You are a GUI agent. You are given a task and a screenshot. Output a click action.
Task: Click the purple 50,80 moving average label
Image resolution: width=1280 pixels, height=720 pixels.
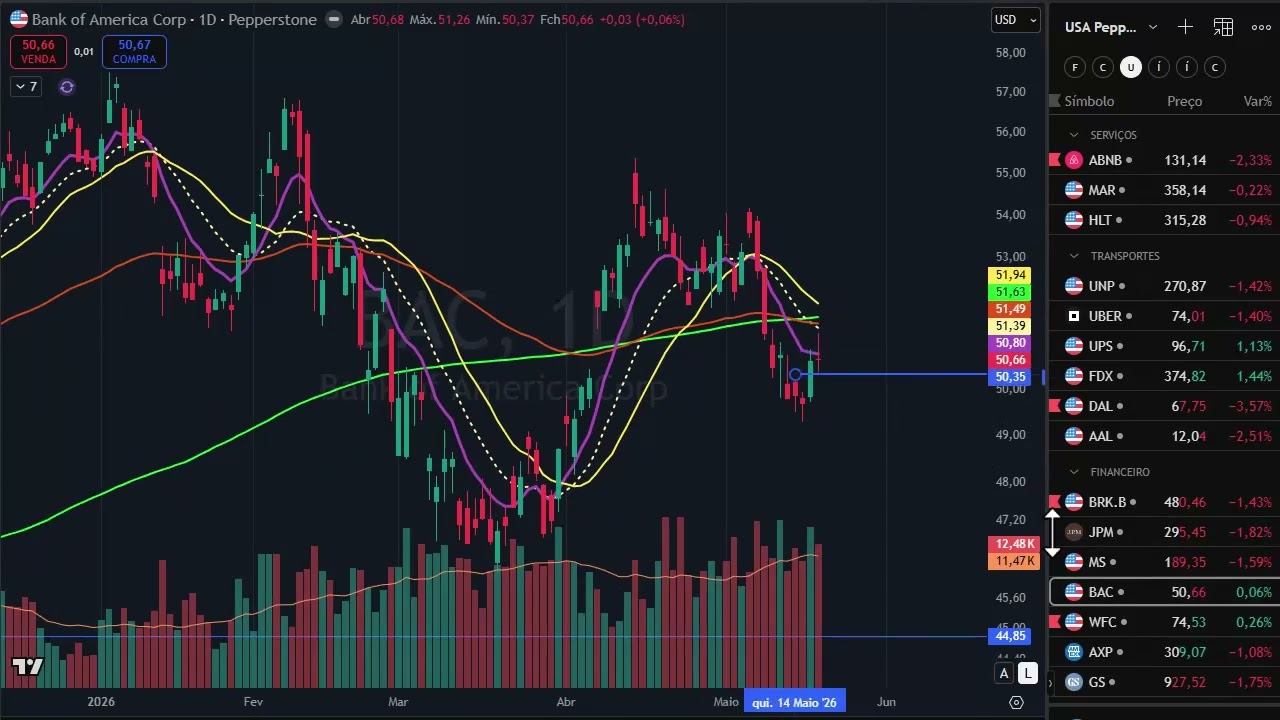tap(1009, 343)
